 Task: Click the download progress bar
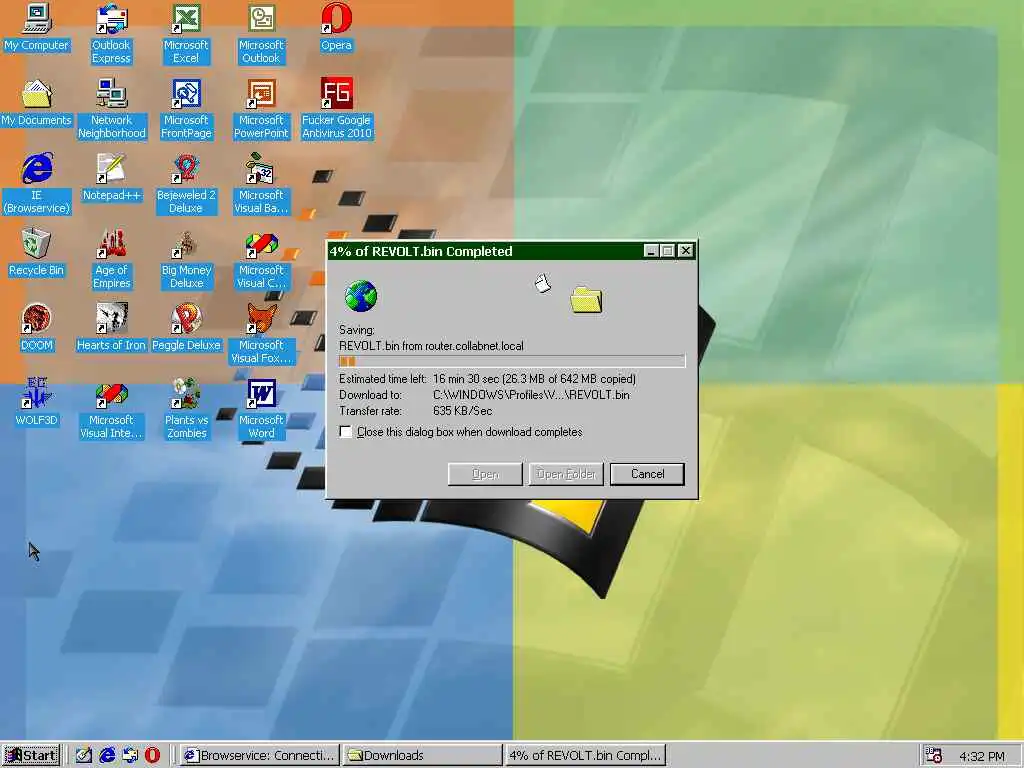512,361
